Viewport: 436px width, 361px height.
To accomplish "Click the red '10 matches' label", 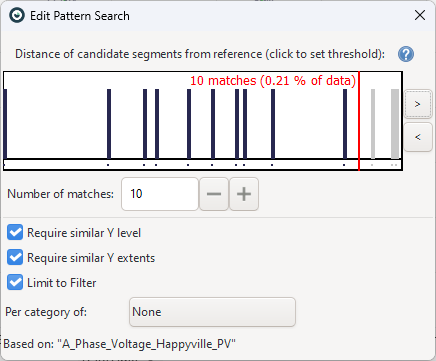I will coord(273,81).
